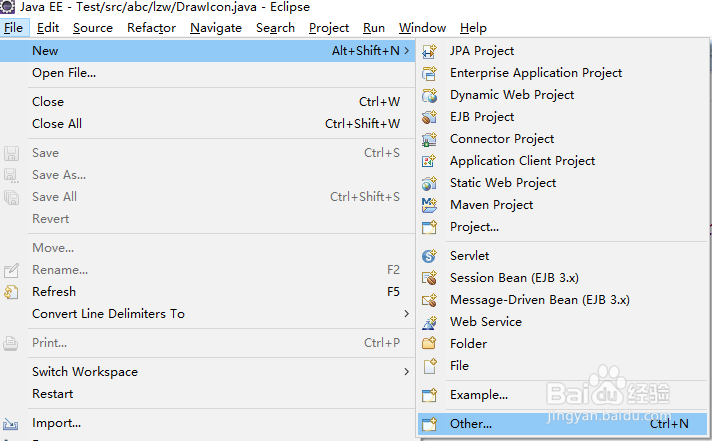This screenshot has width=712, height=441.
Task: Click the Other... wizard icon
Action: pos(429,424)
